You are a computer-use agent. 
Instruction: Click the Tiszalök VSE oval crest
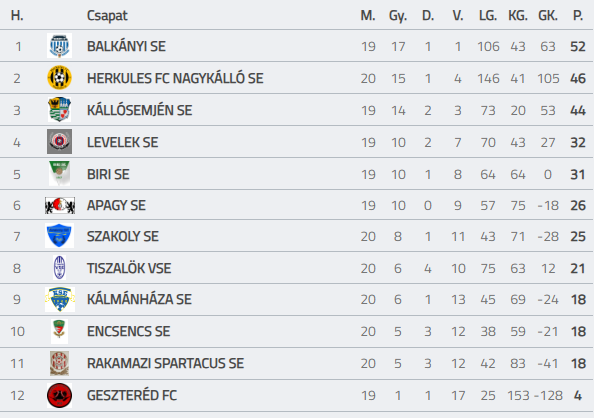(x=59, y=268)
